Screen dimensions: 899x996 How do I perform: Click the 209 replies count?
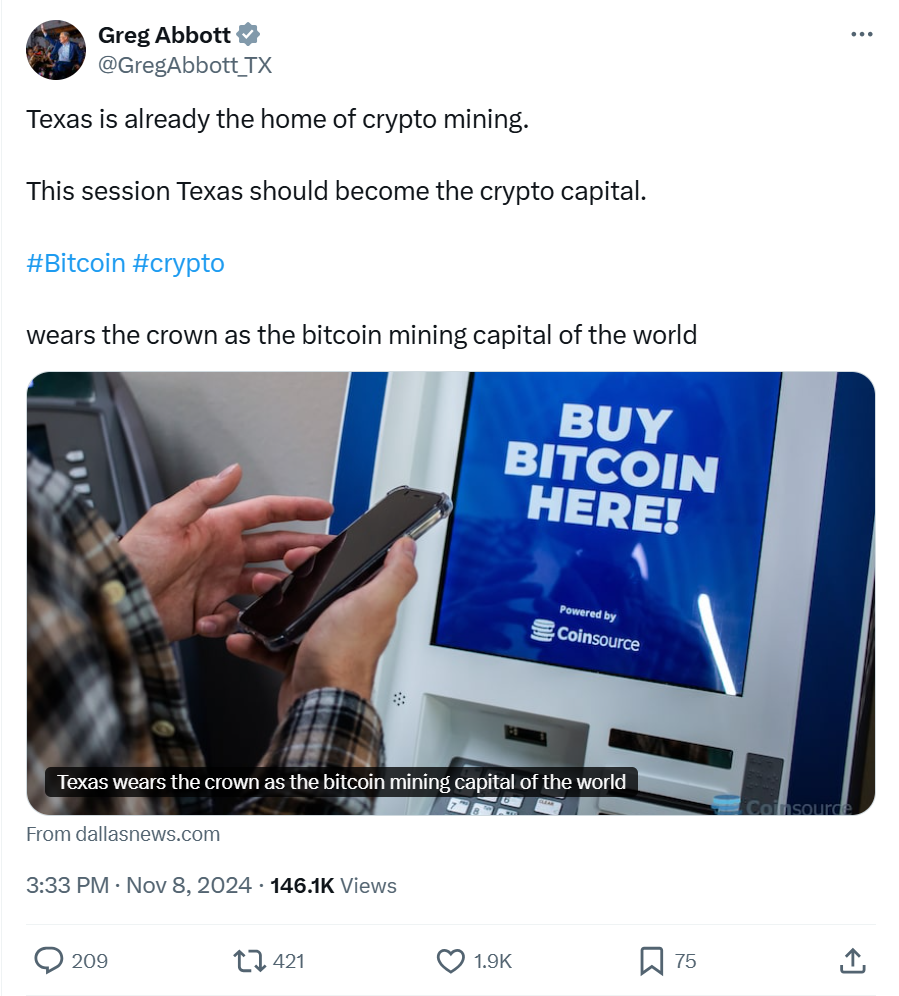coord(90,961)
